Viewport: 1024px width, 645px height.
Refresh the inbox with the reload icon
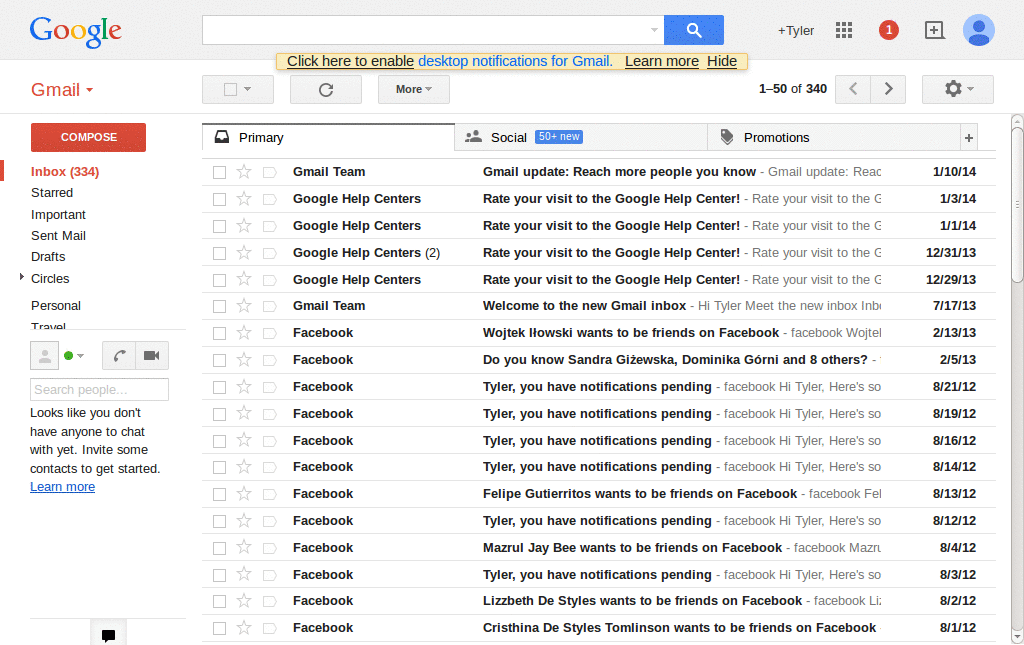pos(326,89)
